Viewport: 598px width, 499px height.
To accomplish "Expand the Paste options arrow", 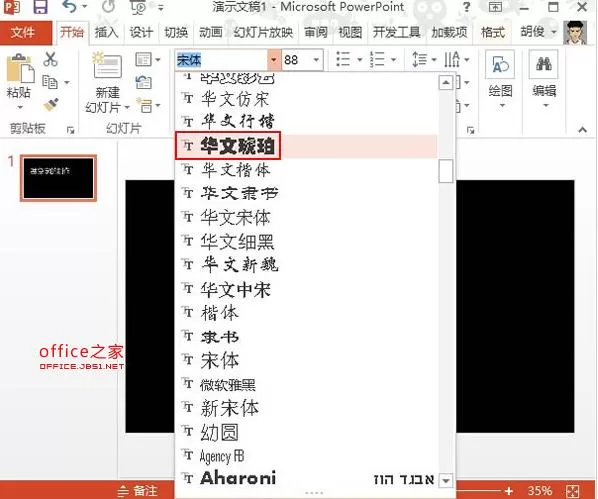I will pyautogui.click(x=20, y=108).
